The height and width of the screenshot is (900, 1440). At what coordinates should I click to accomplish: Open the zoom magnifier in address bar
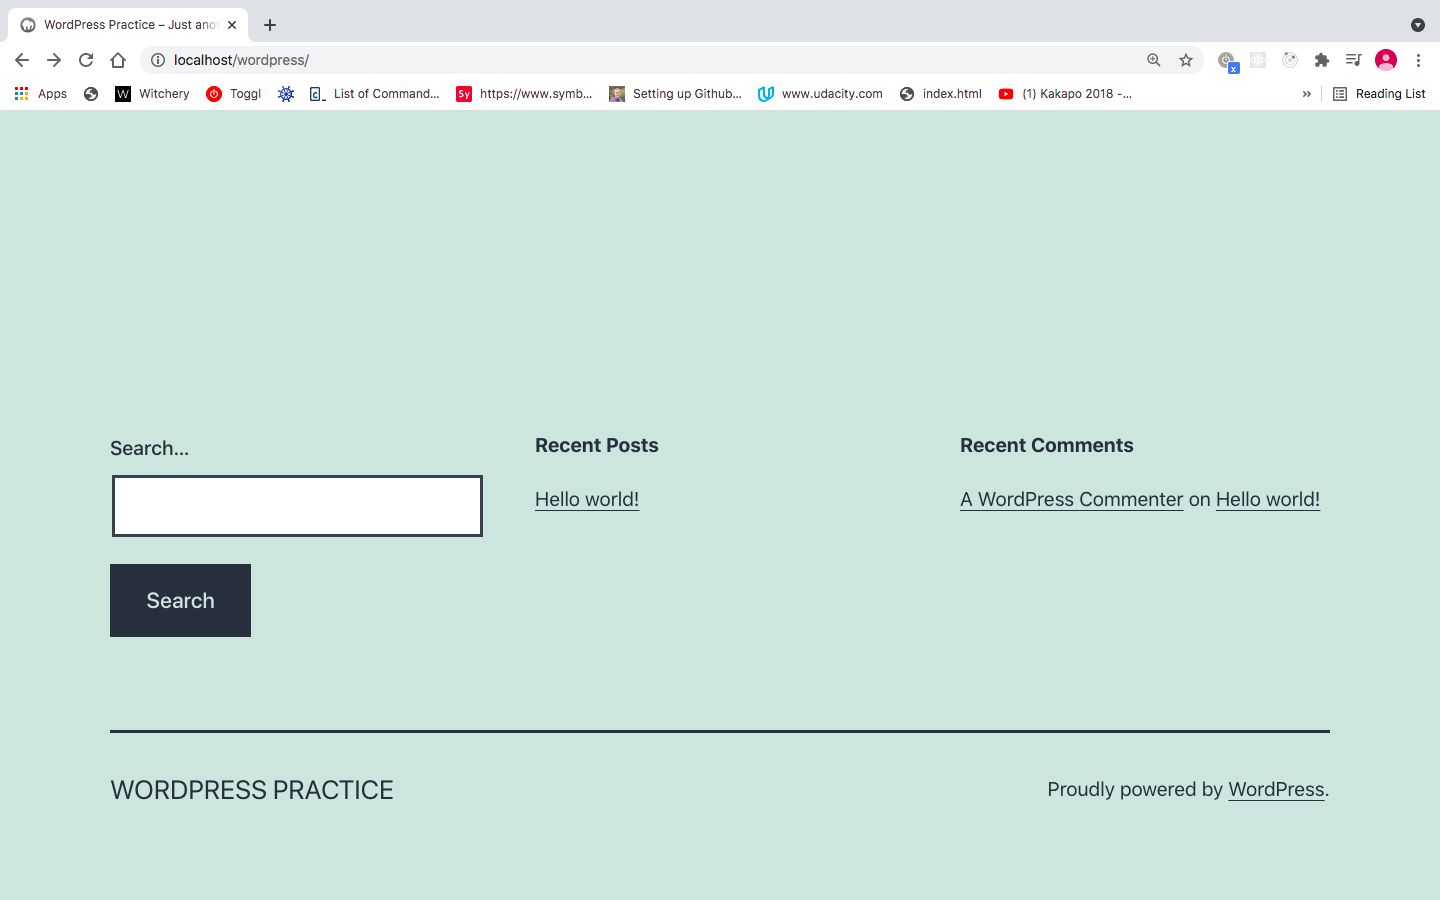coord(1154,60)
